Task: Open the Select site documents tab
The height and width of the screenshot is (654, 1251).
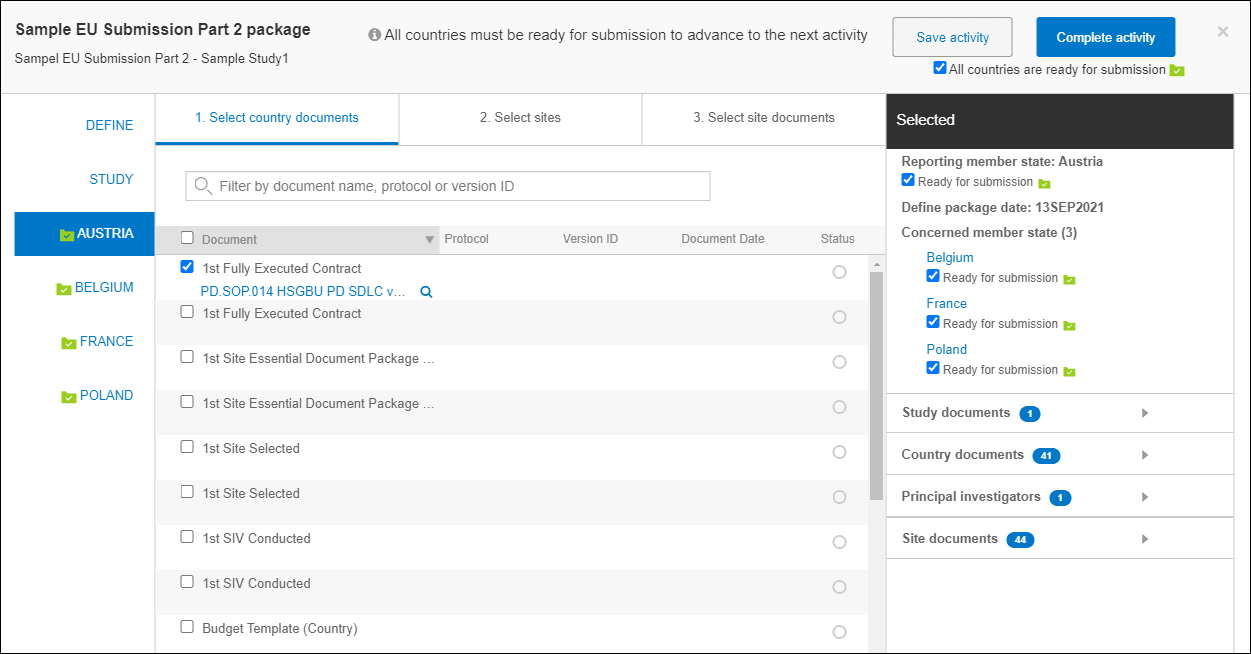Action: [763, 118]
